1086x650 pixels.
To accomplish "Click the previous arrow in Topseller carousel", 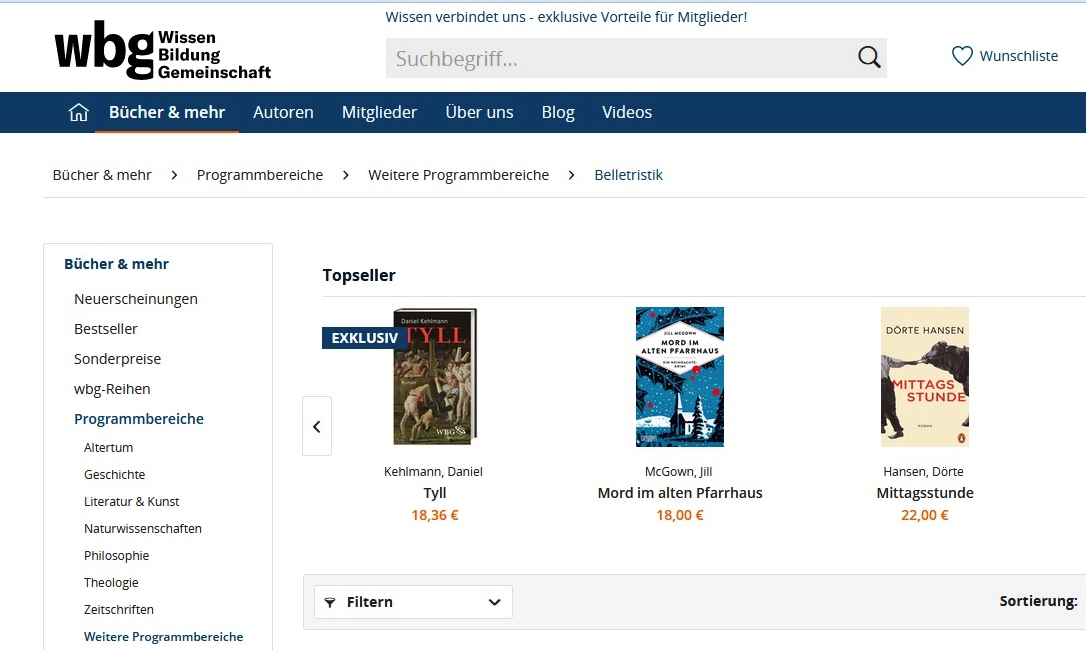I will click(x=317, y=426).
